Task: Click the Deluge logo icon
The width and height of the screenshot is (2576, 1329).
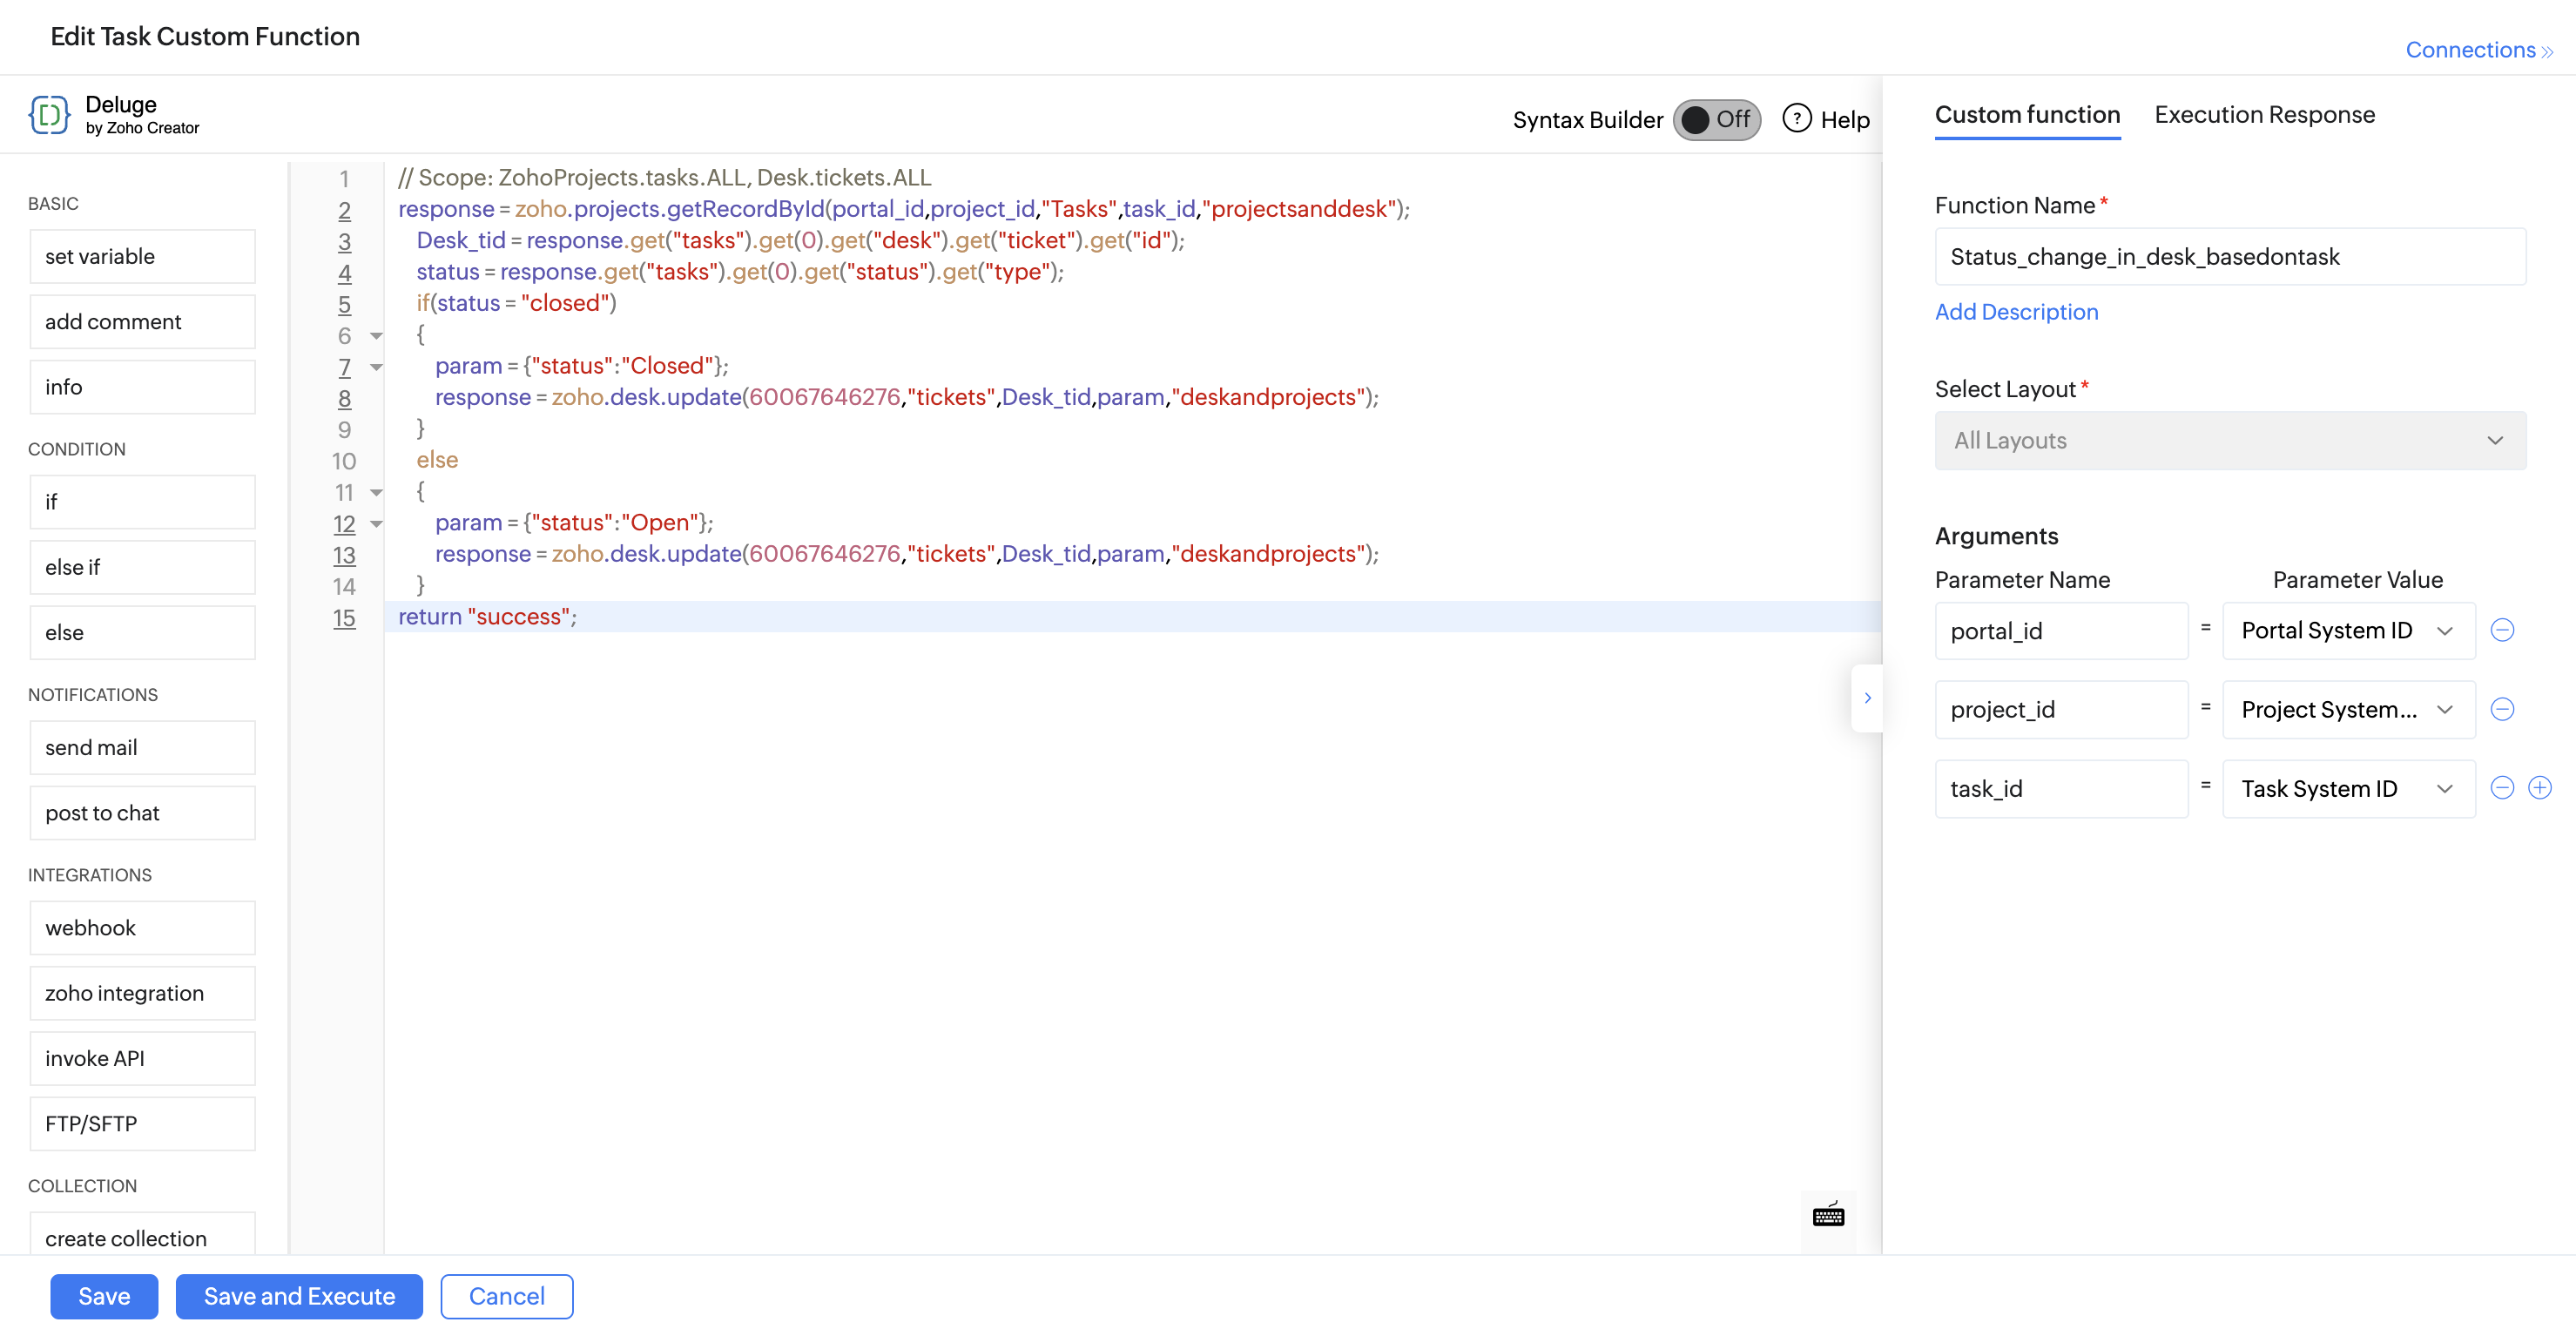Action: coord(49,115)
